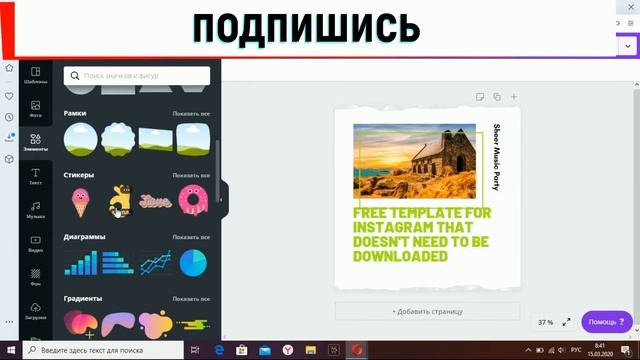Add the pink-yellow splash gradient
Screen dimensions: 640x360
[156, 325]
